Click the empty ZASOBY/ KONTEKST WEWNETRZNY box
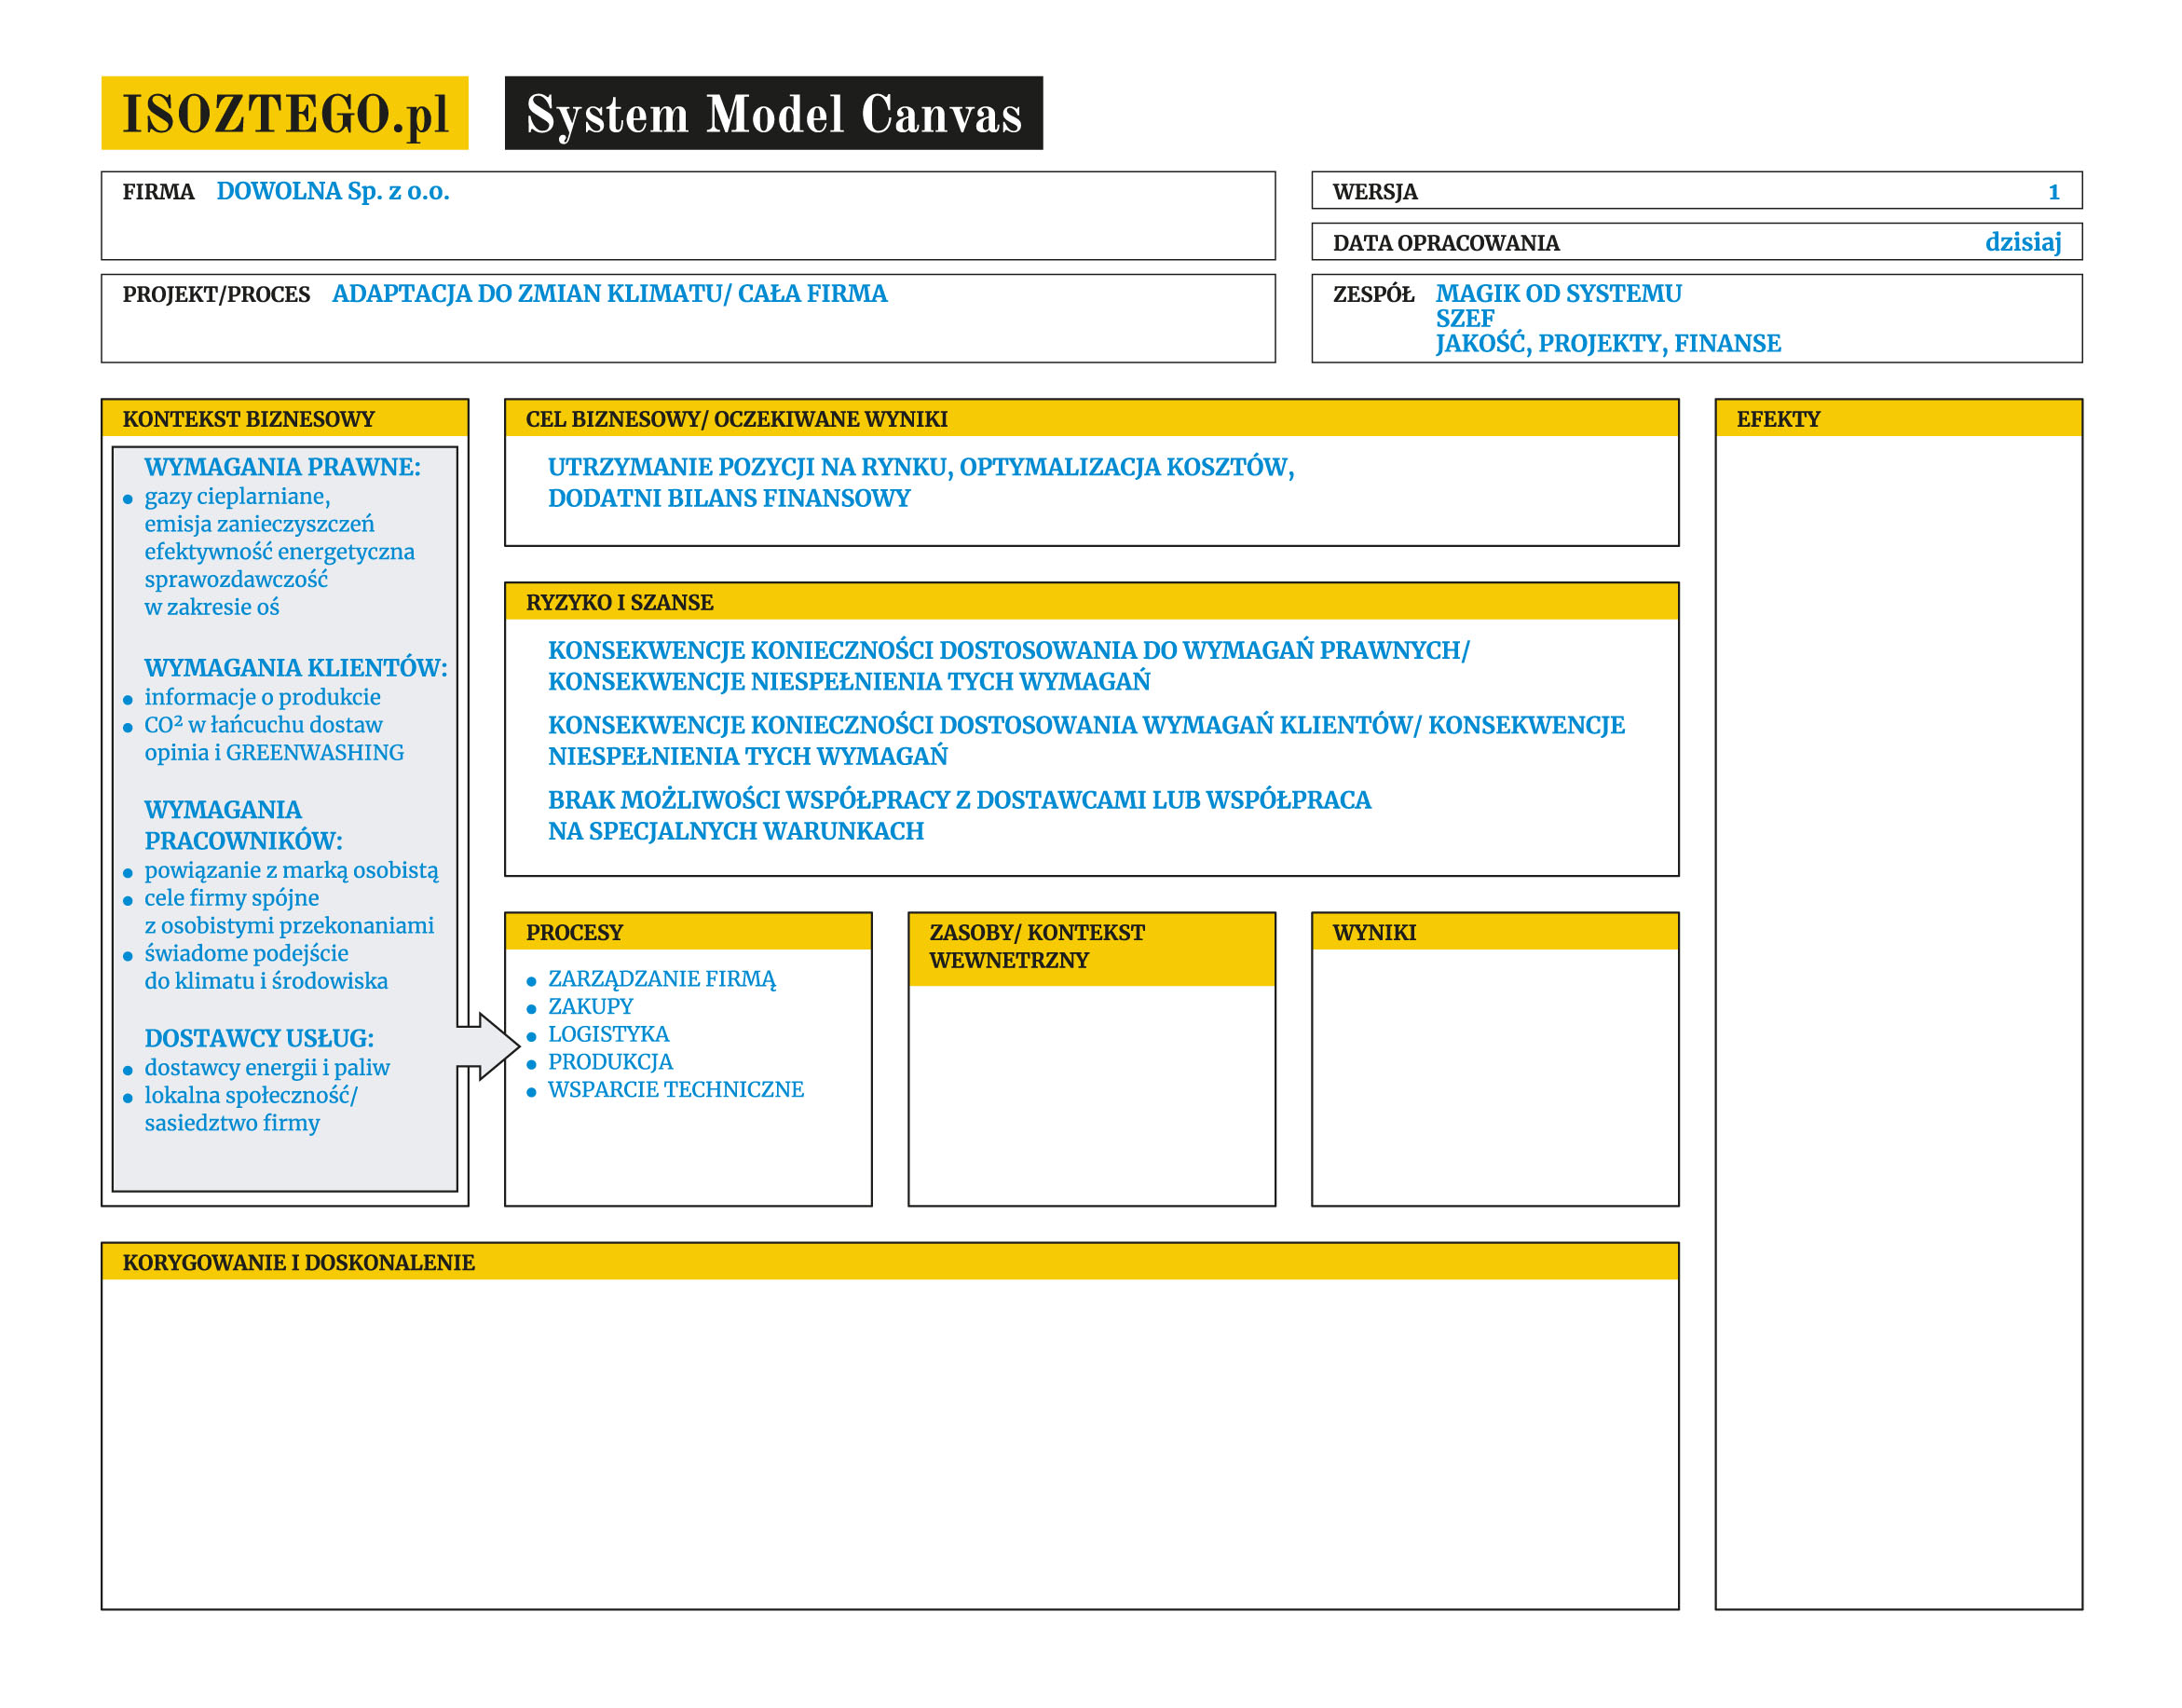2182x1708 pixels. coord(1091,1095)
